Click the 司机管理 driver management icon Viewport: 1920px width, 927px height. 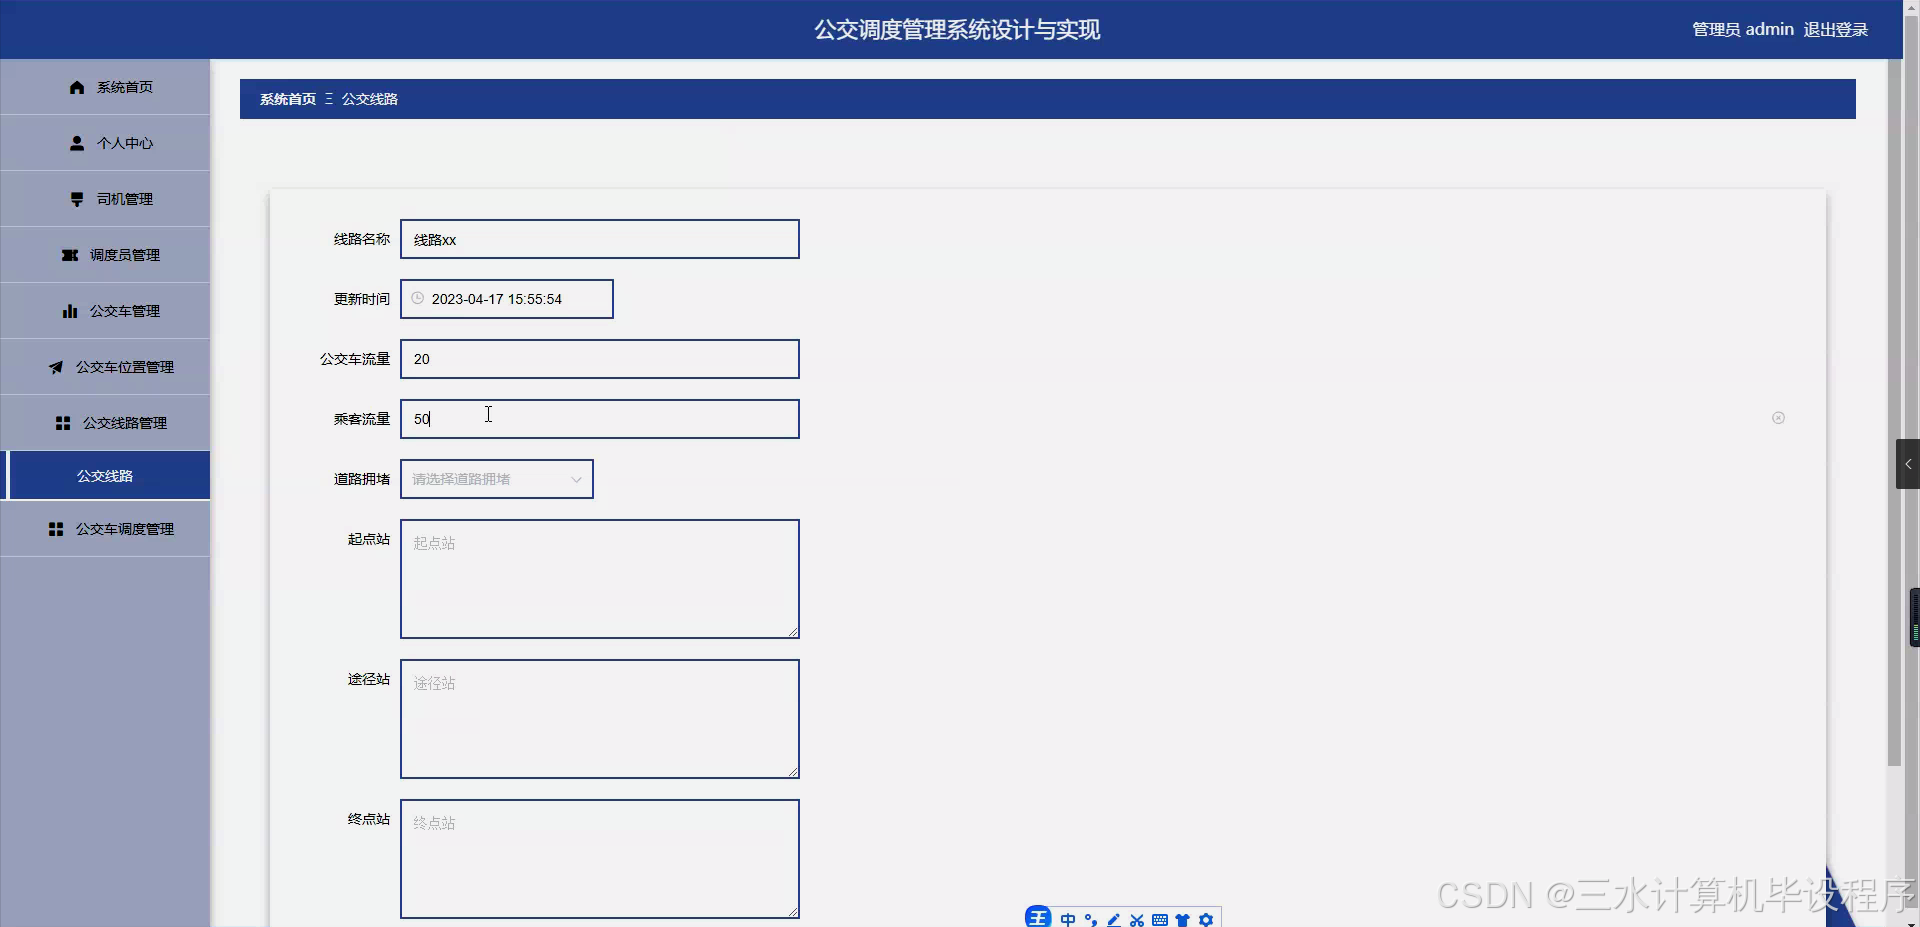pyautogui.click(x=76, y=198)
